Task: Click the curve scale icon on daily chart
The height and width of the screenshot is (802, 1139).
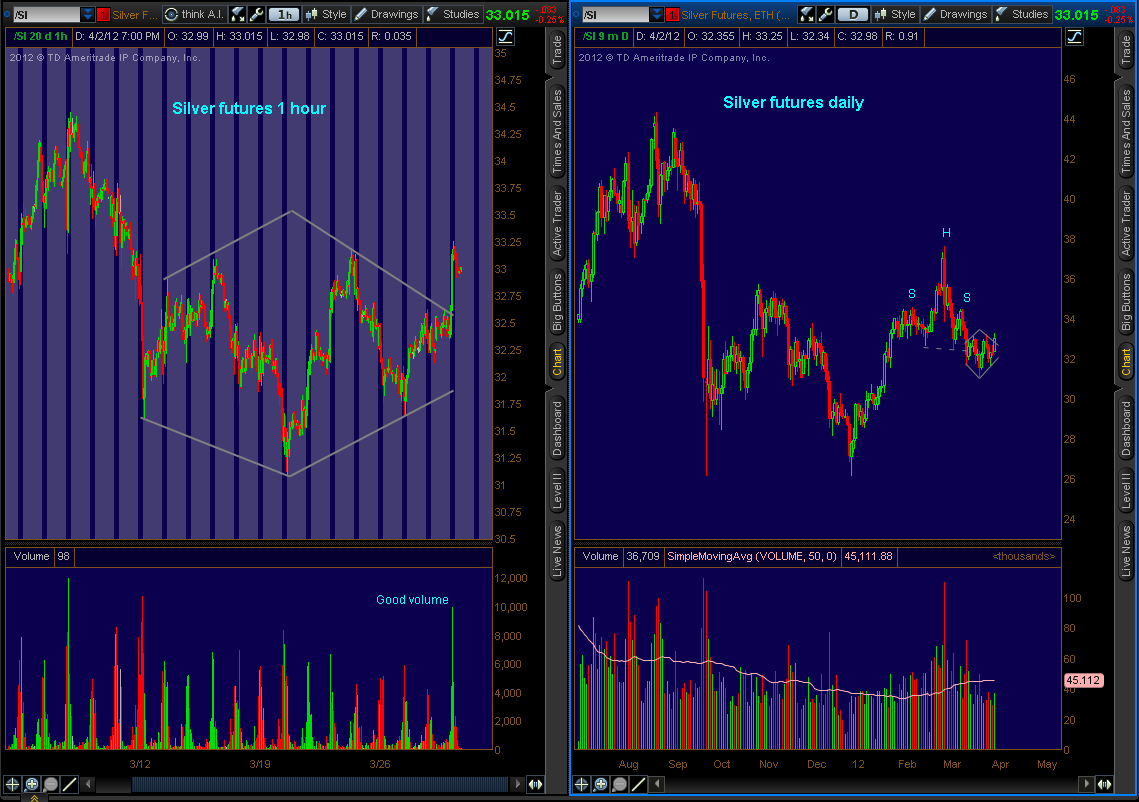Action: click(1074, 37)
